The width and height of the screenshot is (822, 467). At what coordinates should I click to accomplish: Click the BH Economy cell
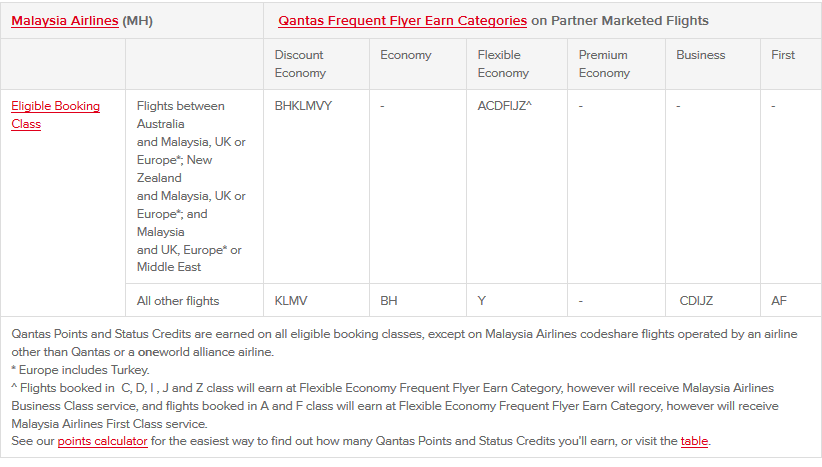point(388,301)
